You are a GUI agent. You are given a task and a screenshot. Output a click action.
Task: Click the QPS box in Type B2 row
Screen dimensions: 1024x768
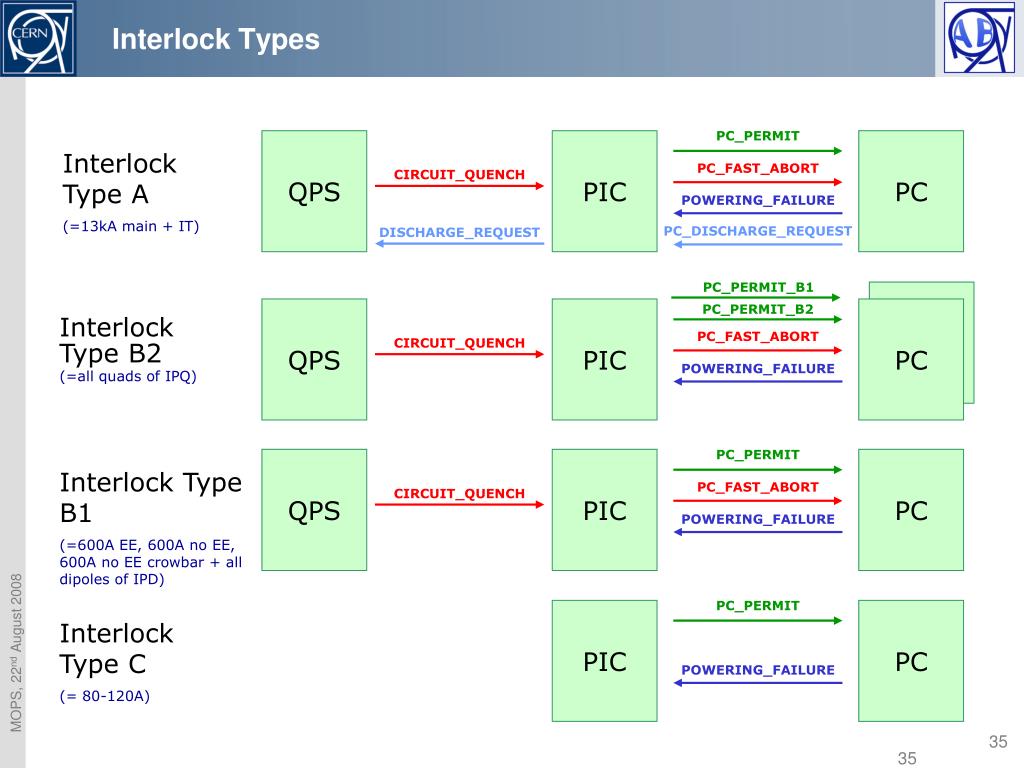click(x=314, y=359)
